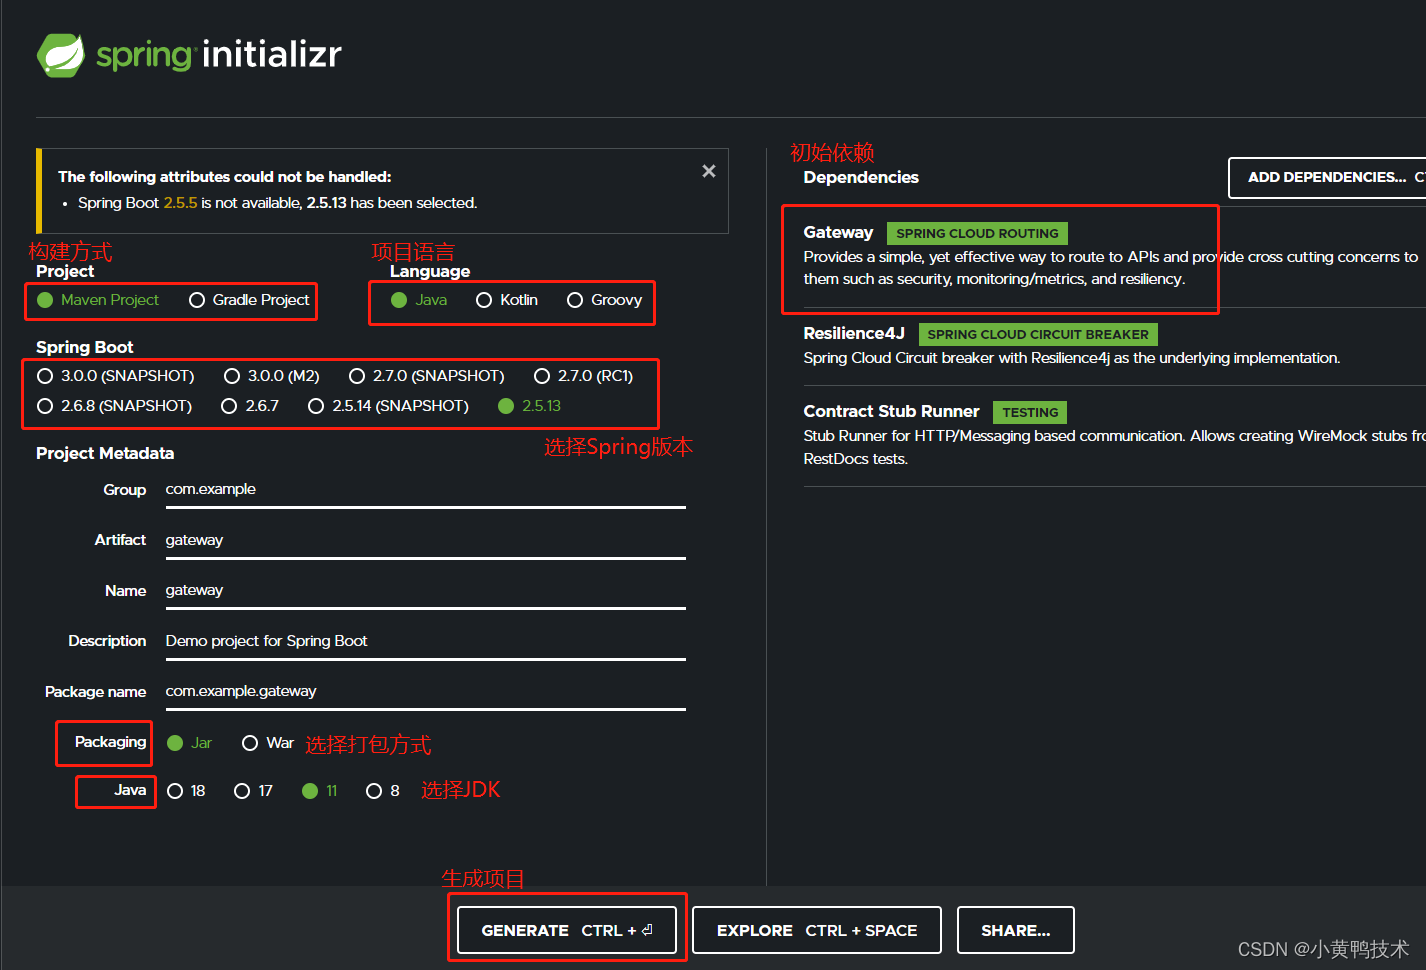Viewport: 1426px width, 970px height.
Task: Click the Spring Initializr leaf logo
Action: (x=62, y=54)
